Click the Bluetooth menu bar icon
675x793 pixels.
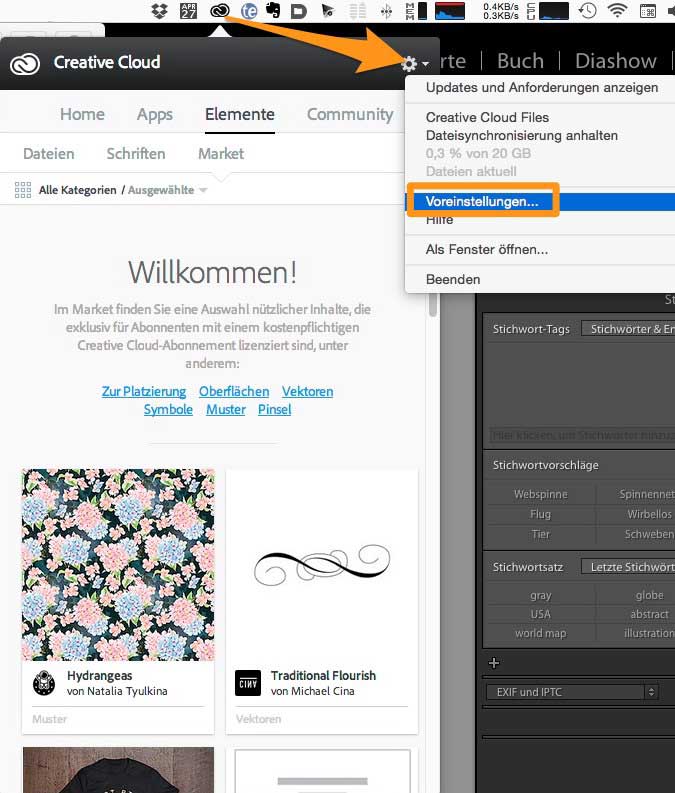(x=386, y=11)
